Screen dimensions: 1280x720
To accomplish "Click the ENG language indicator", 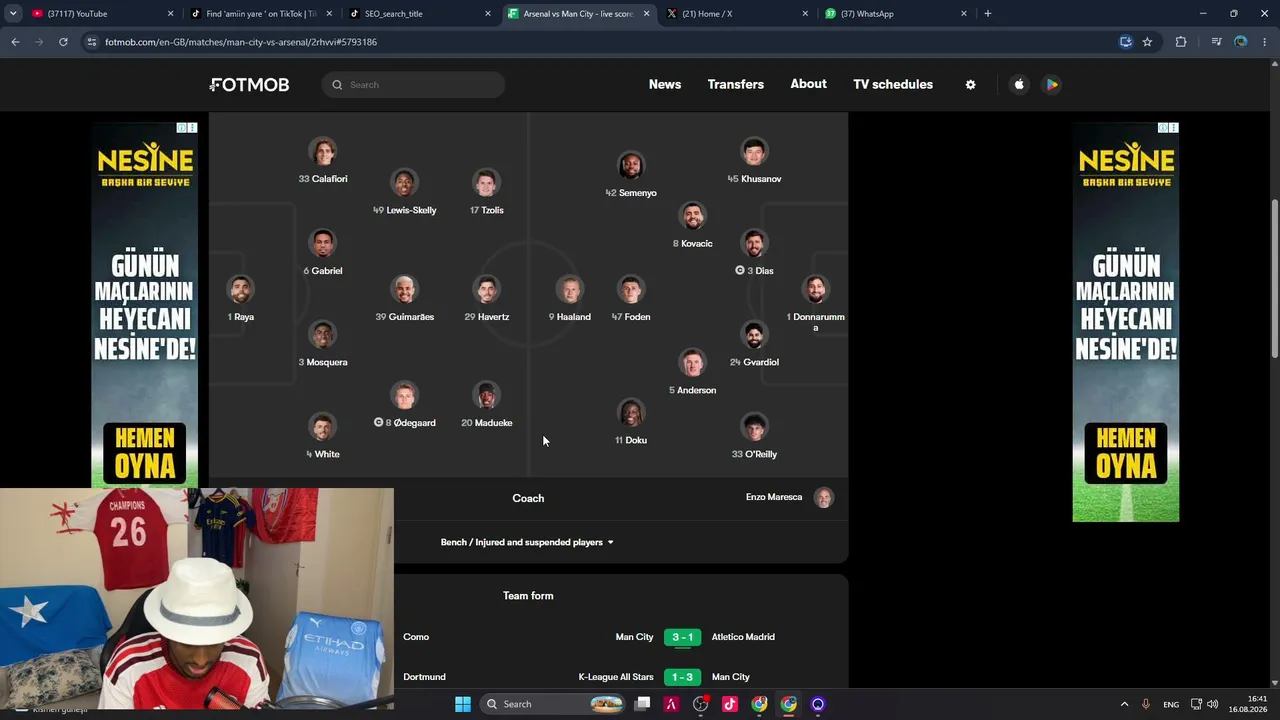I will 1171,704.
